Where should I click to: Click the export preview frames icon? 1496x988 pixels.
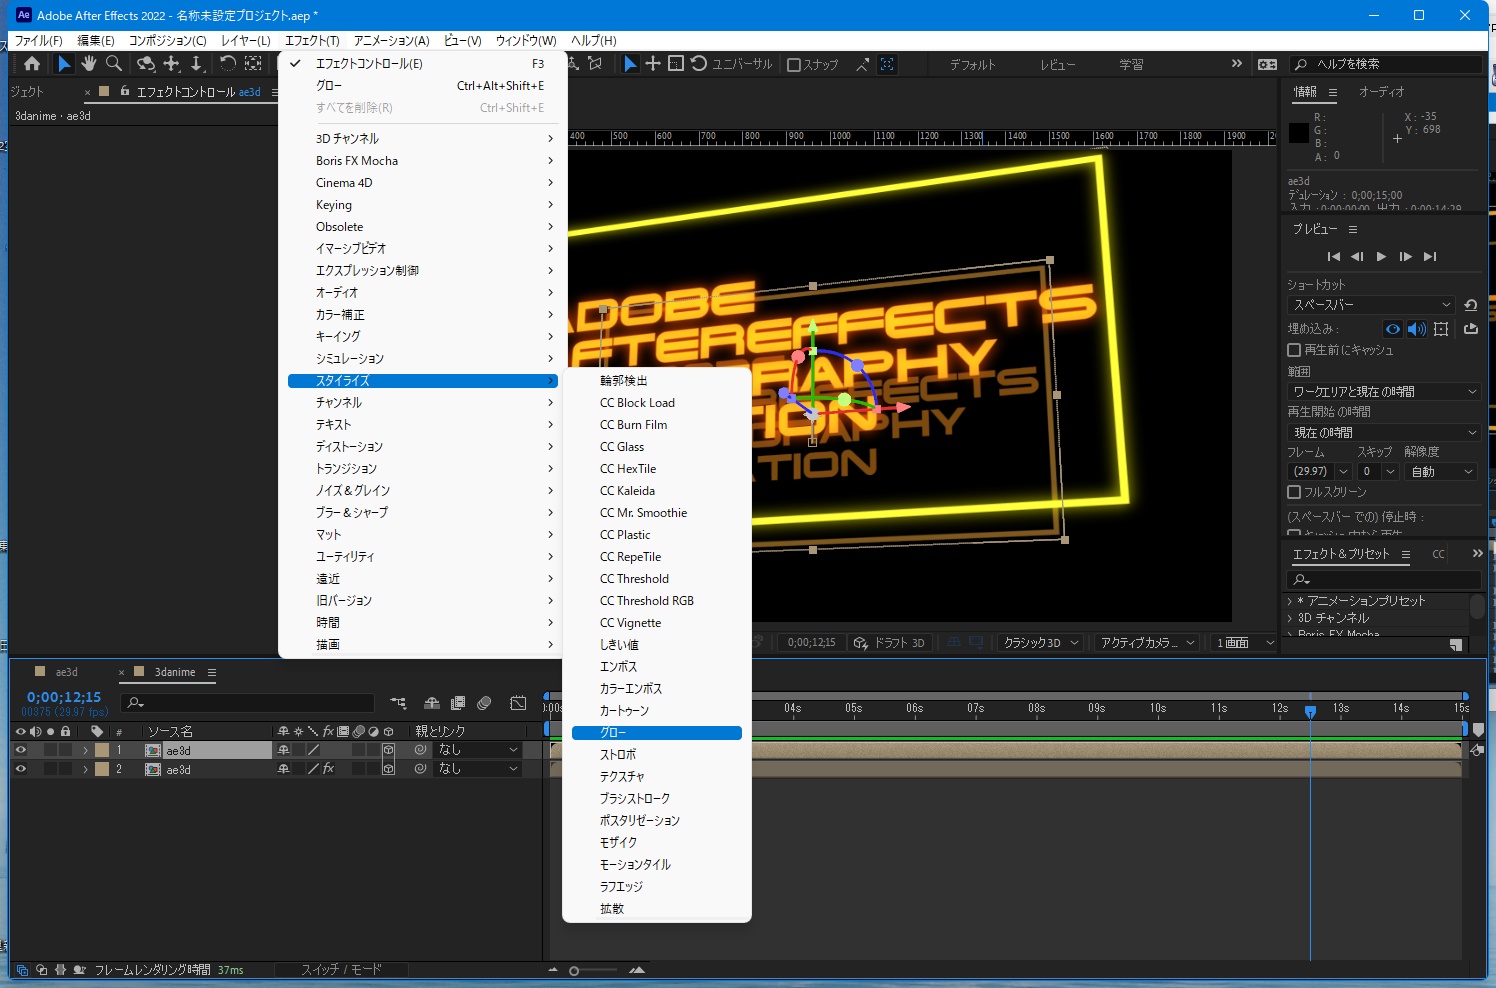(1471, 329)
